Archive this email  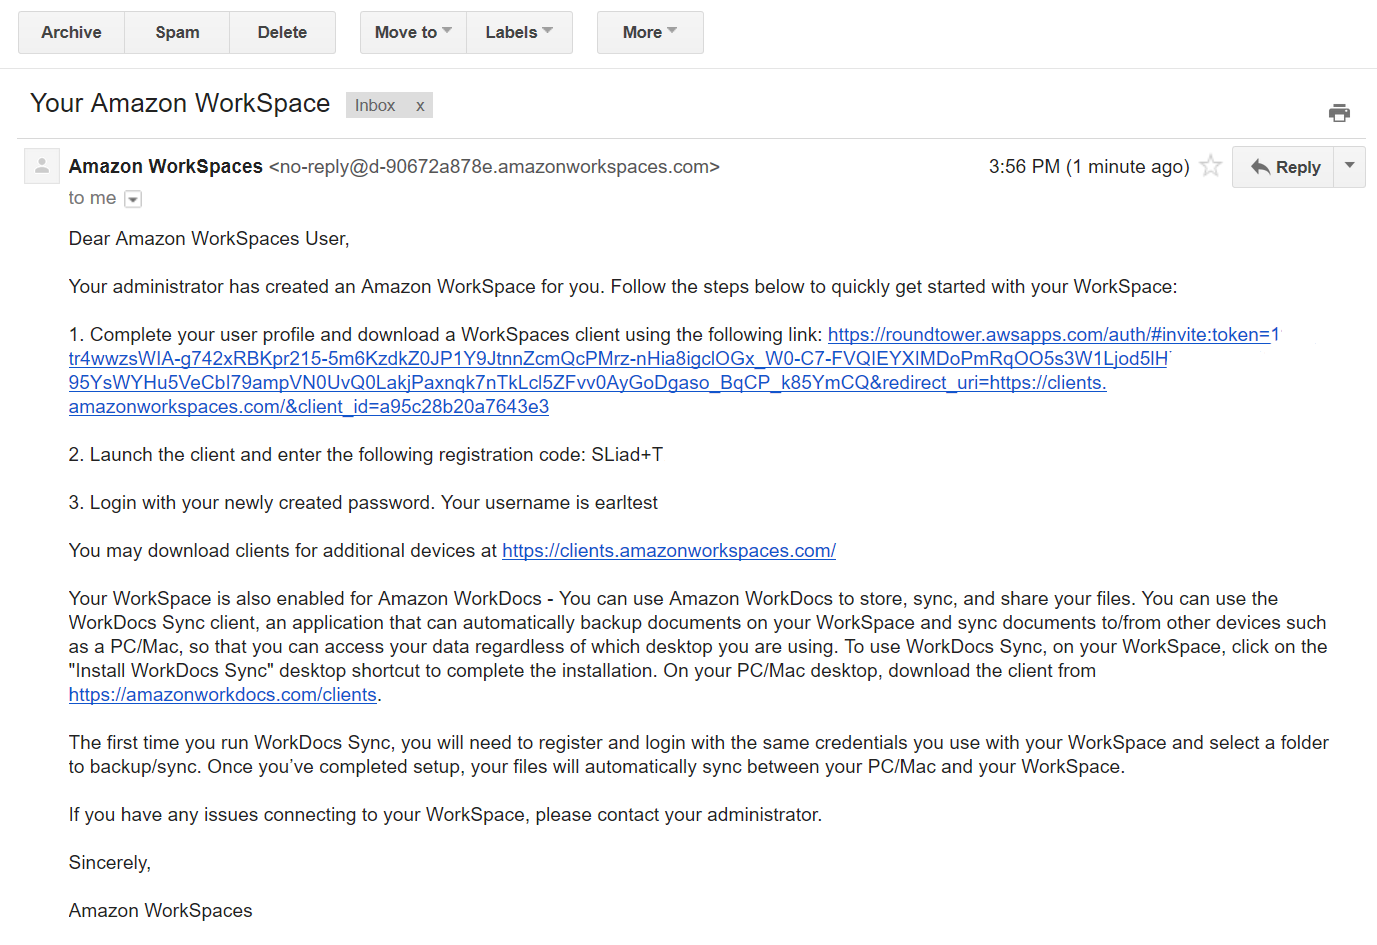pos(71,32)
